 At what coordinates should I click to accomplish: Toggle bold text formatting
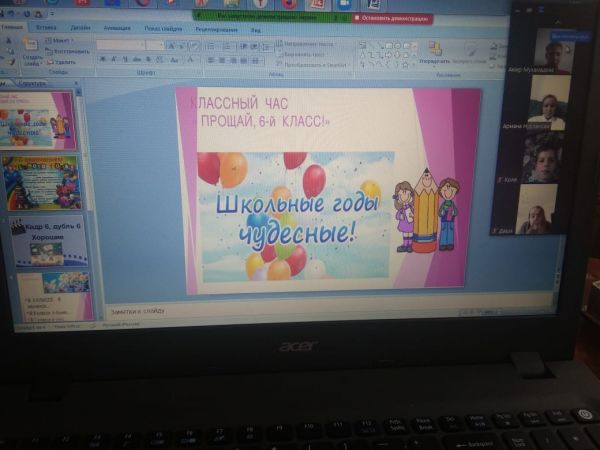[102, 60]
